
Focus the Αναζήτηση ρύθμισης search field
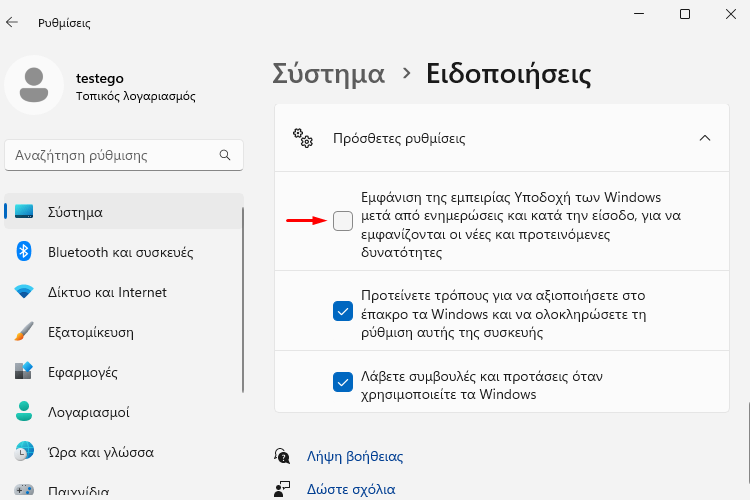pos(124,155)
